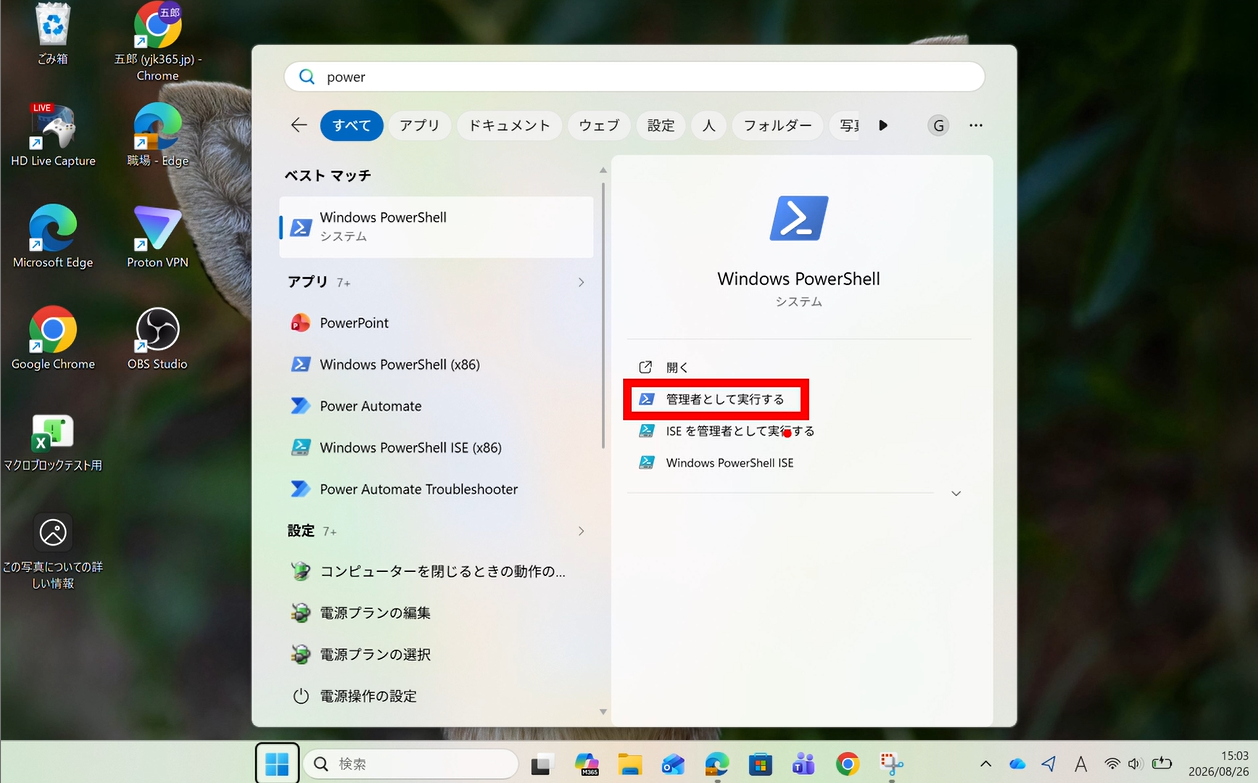Open the clock and date 15:03
The image size is (1258, 783).
1221,764
